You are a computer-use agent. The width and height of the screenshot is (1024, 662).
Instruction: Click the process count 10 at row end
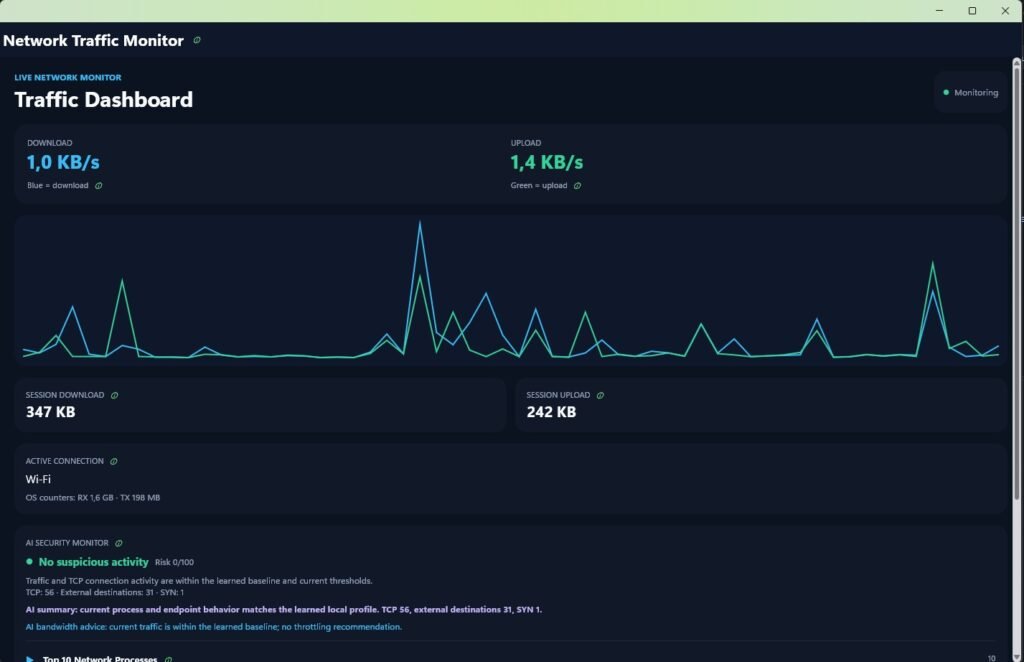point(991,658)
